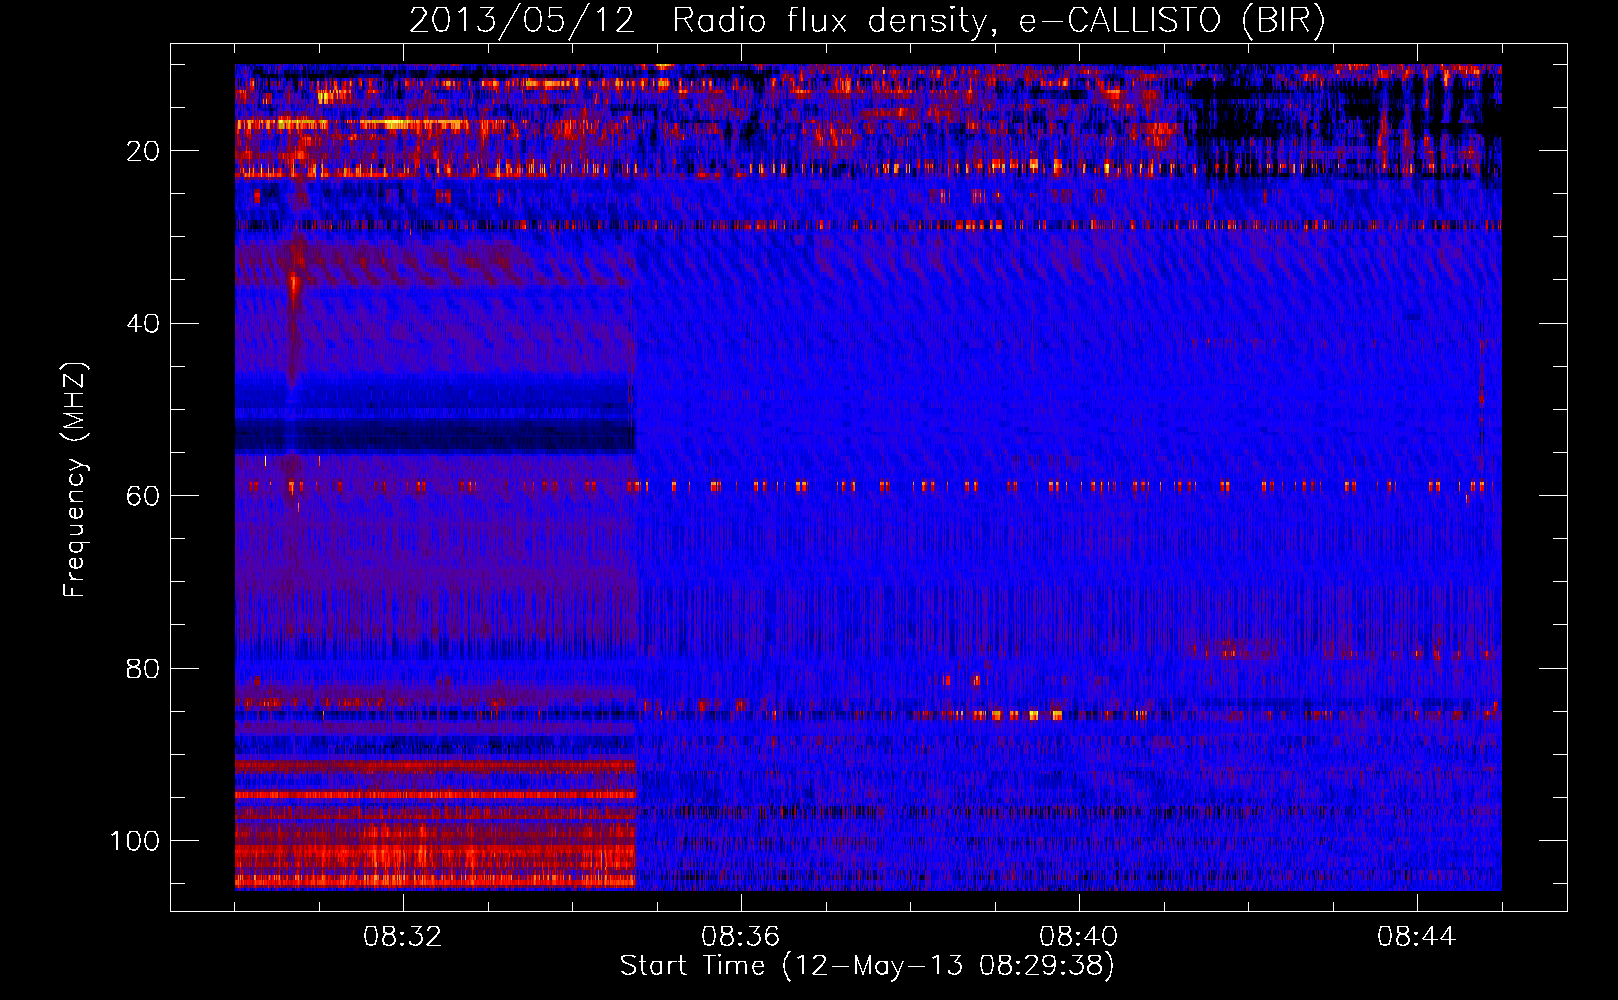
Task: Click the 08:32 time tick label
Action: click(x=403, y=937)
